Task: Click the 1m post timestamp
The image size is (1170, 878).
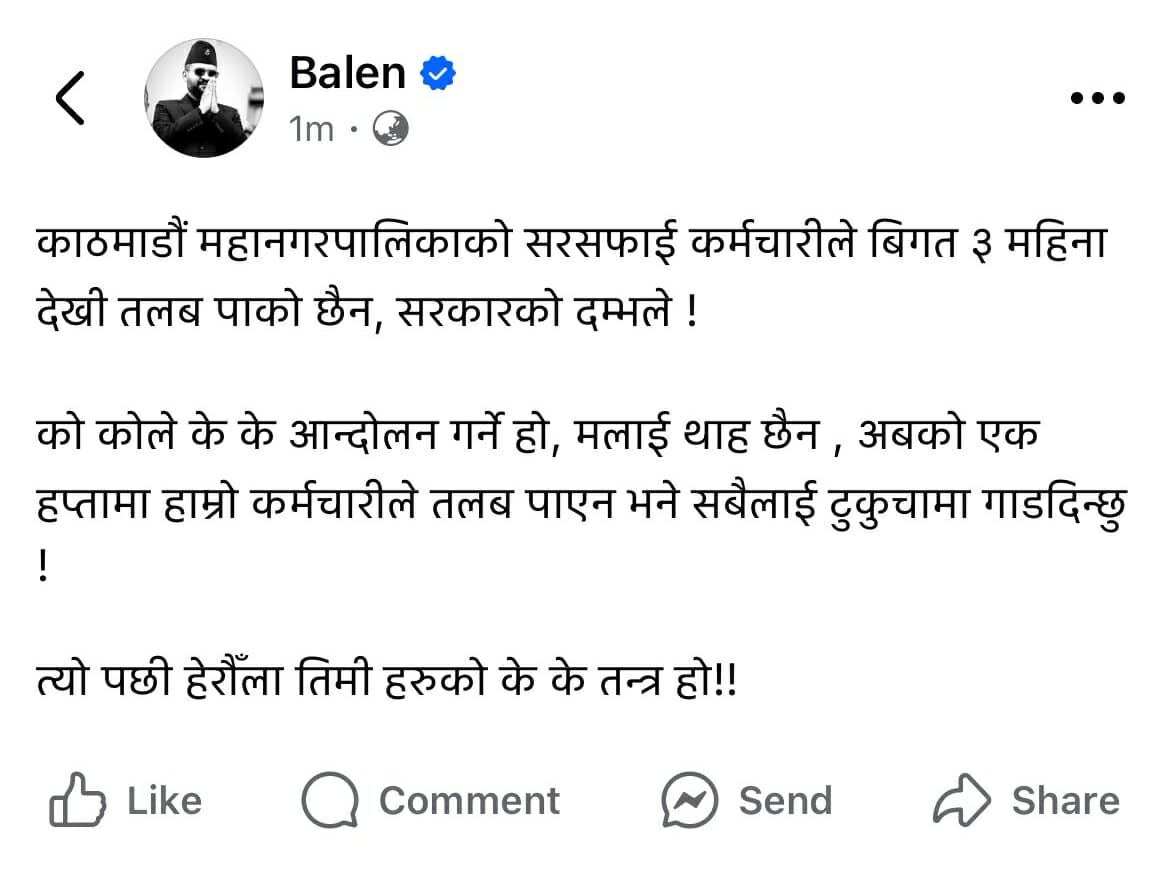Action: tap(311, 129)
